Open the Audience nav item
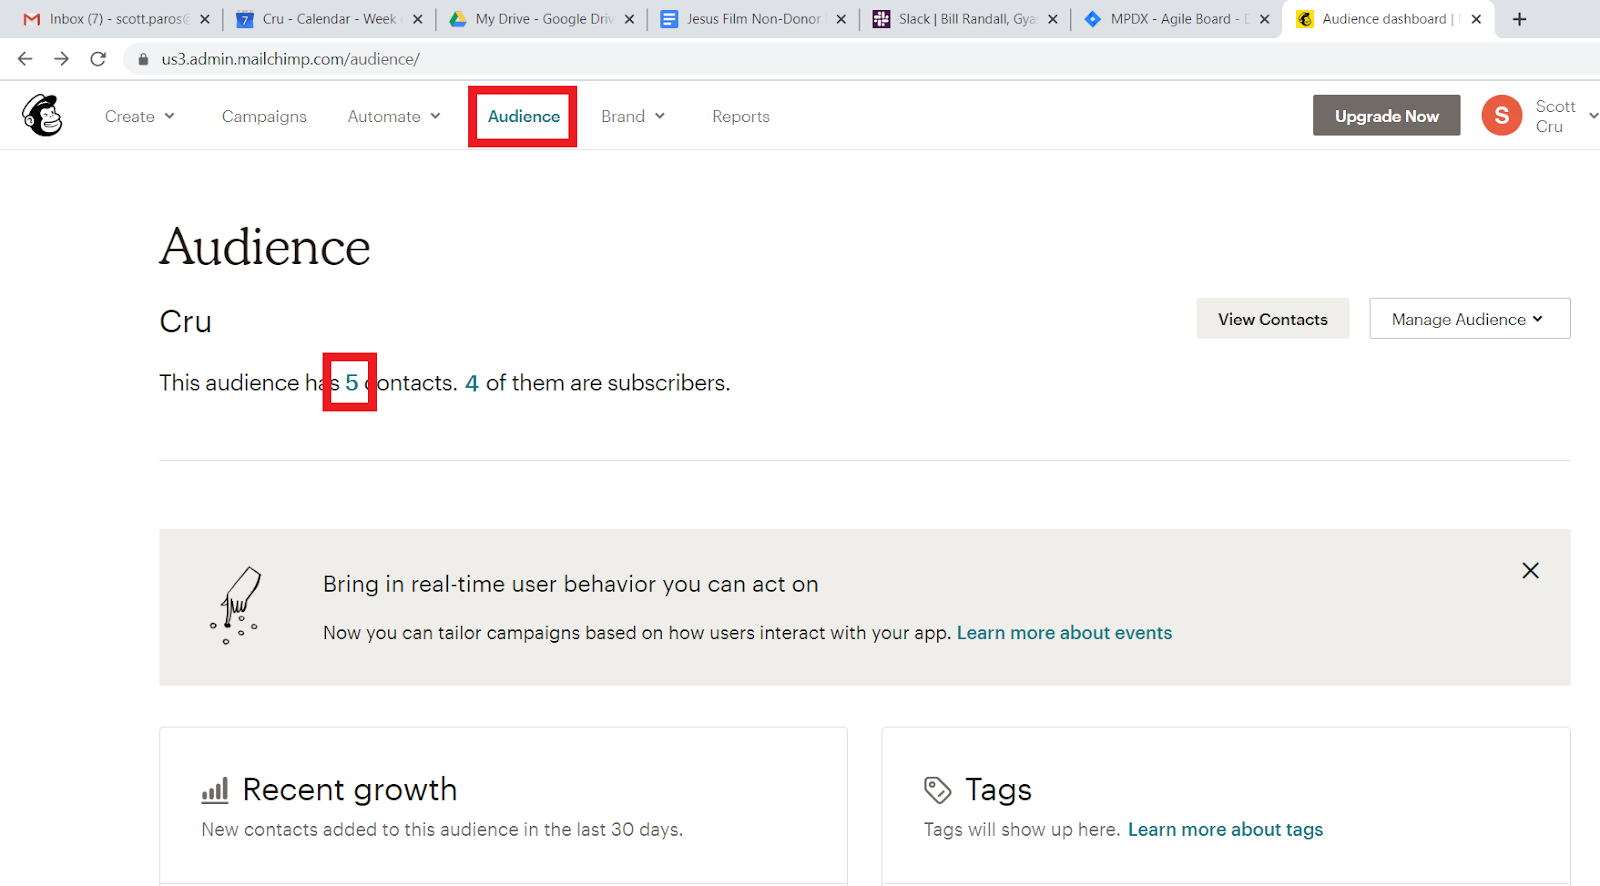 (524, 116)
